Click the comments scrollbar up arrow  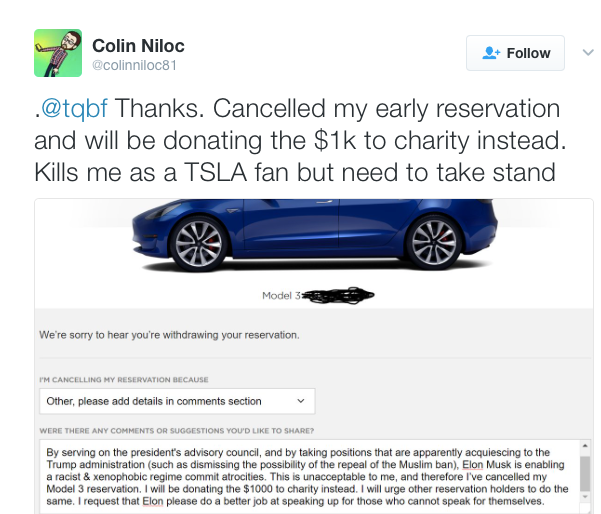pos(585,445)
